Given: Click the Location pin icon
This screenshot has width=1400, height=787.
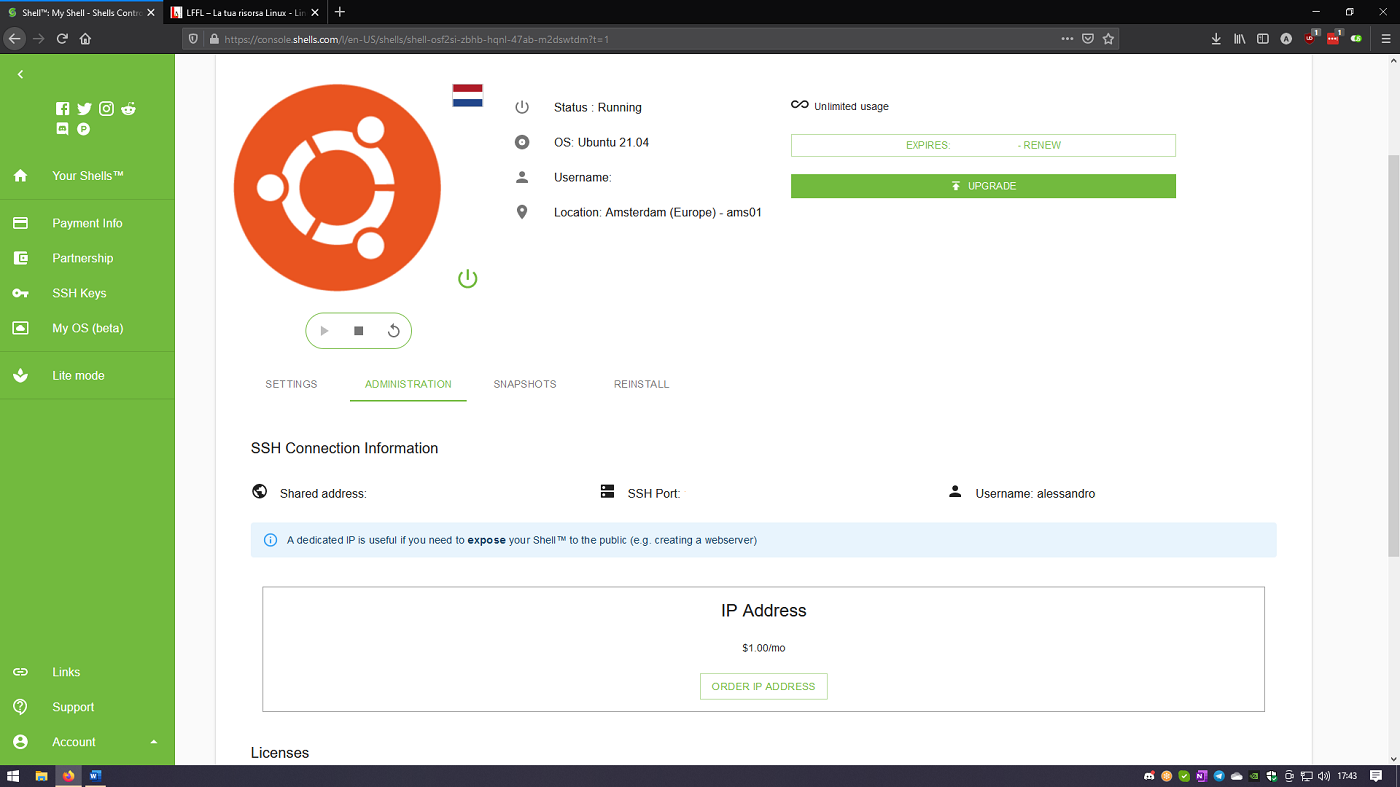Looking at the screenshot, I should [522, 212].
